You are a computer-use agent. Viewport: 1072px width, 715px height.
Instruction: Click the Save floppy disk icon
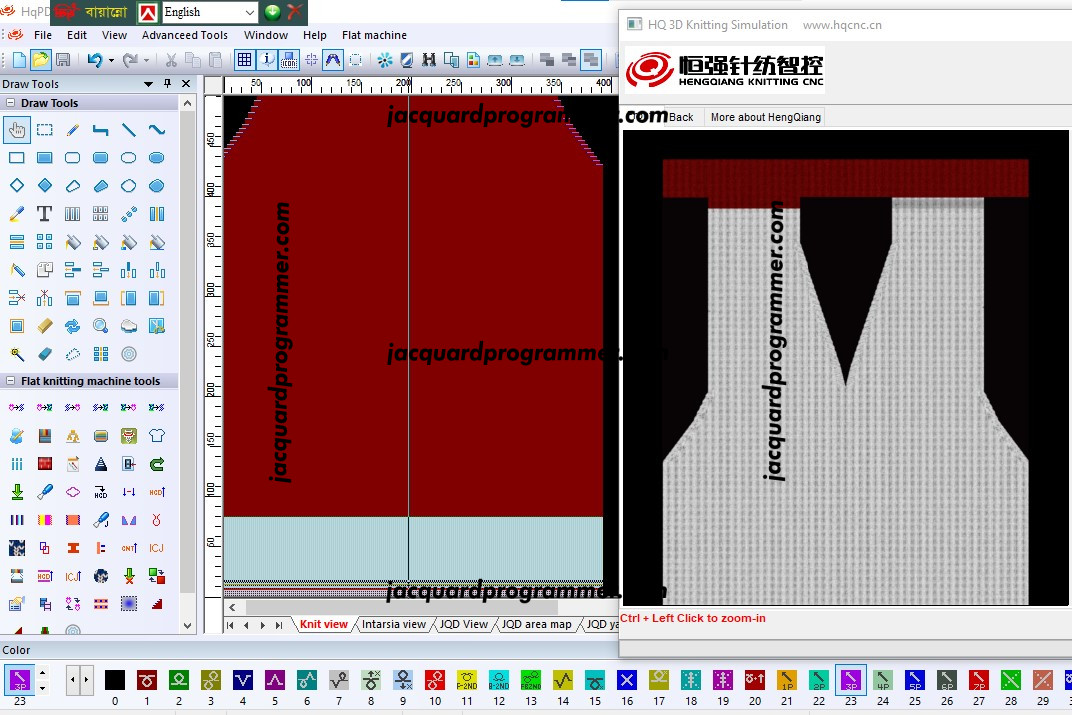[x=63, y=60]
